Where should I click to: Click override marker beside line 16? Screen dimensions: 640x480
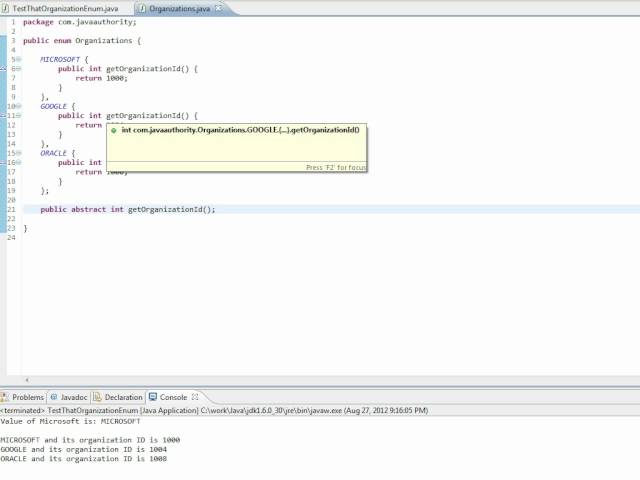tap(3, 162)
